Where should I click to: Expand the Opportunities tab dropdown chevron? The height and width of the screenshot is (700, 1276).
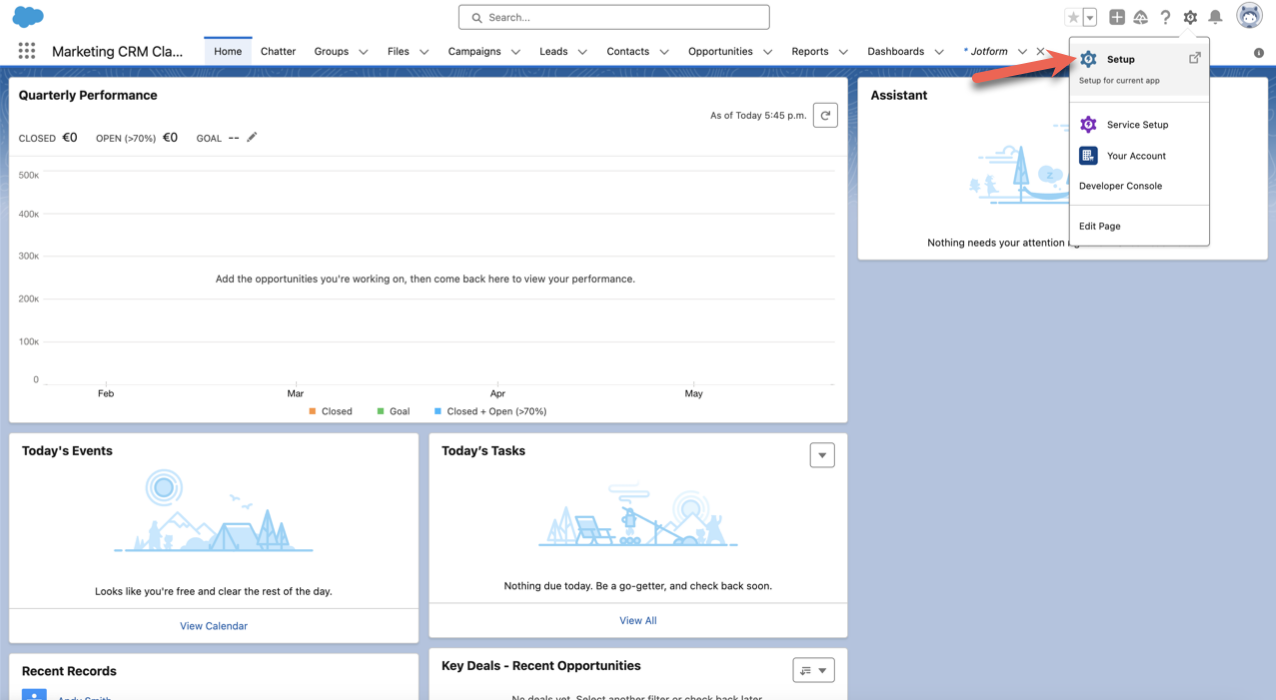[768, 52]
